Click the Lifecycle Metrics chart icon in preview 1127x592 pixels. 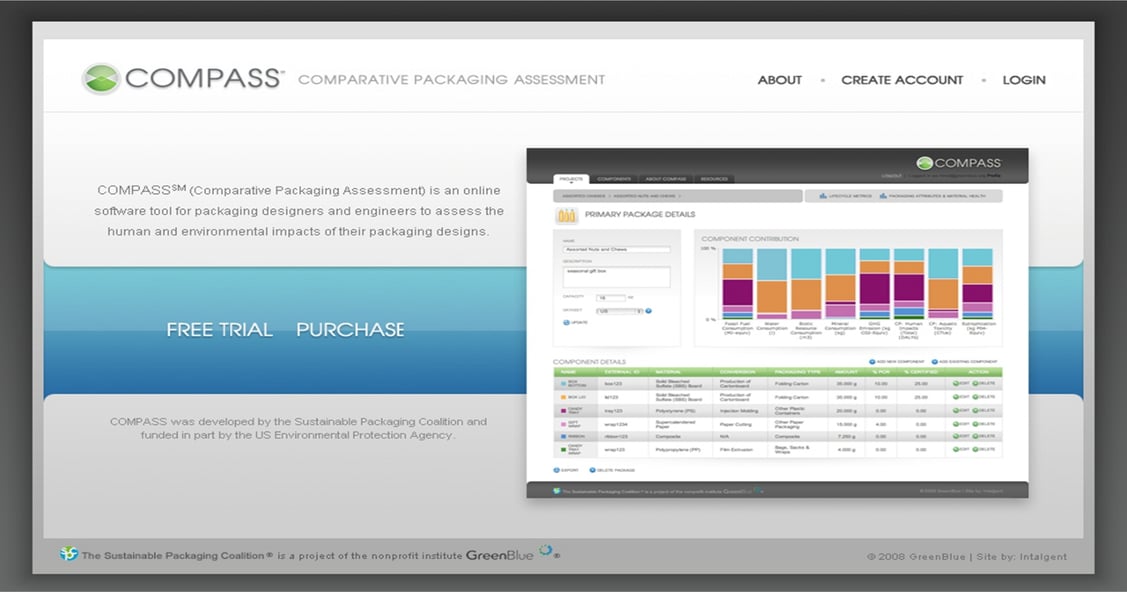coord(823,195)
